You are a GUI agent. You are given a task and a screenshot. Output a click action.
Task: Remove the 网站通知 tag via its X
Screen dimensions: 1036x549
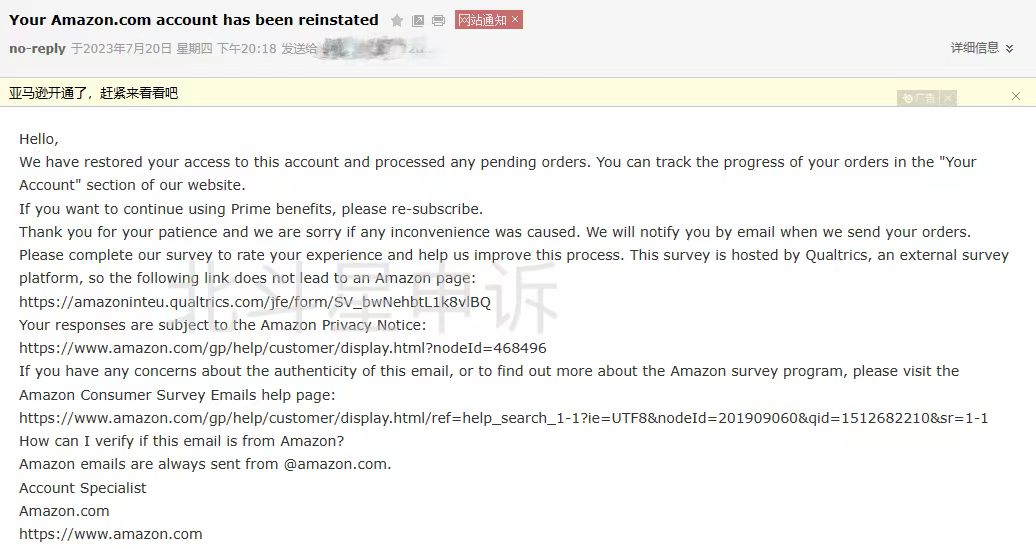pyautogui.click(x=515, y=20)
